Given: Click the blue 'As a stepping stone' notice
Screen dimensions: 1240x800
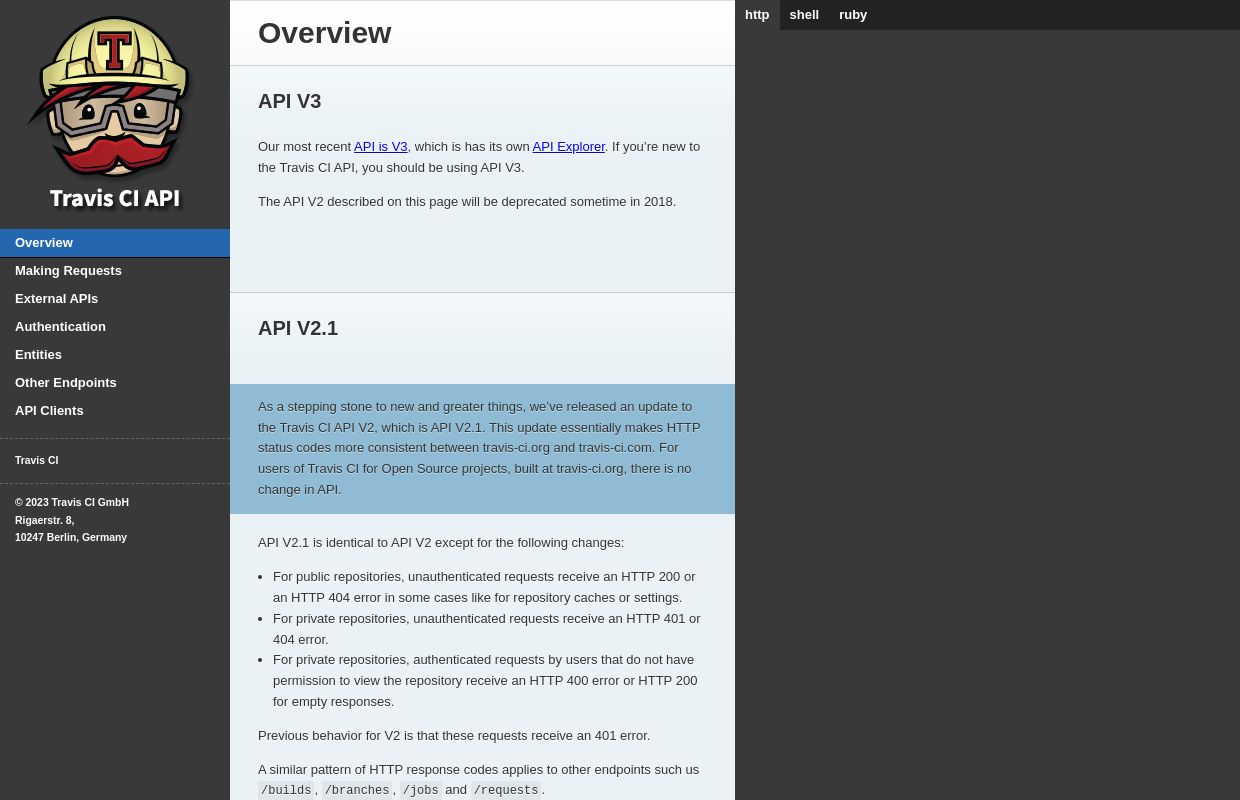Looking at the screenshot, I should (482, 449).
